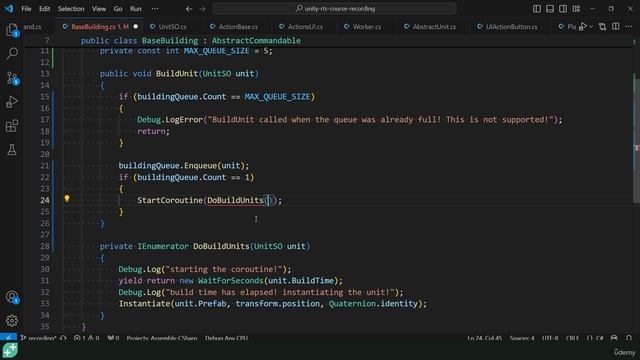This screenshot has height=360, width=640.
Task: Click the remote window indicator in status bar
Action: 8,338
